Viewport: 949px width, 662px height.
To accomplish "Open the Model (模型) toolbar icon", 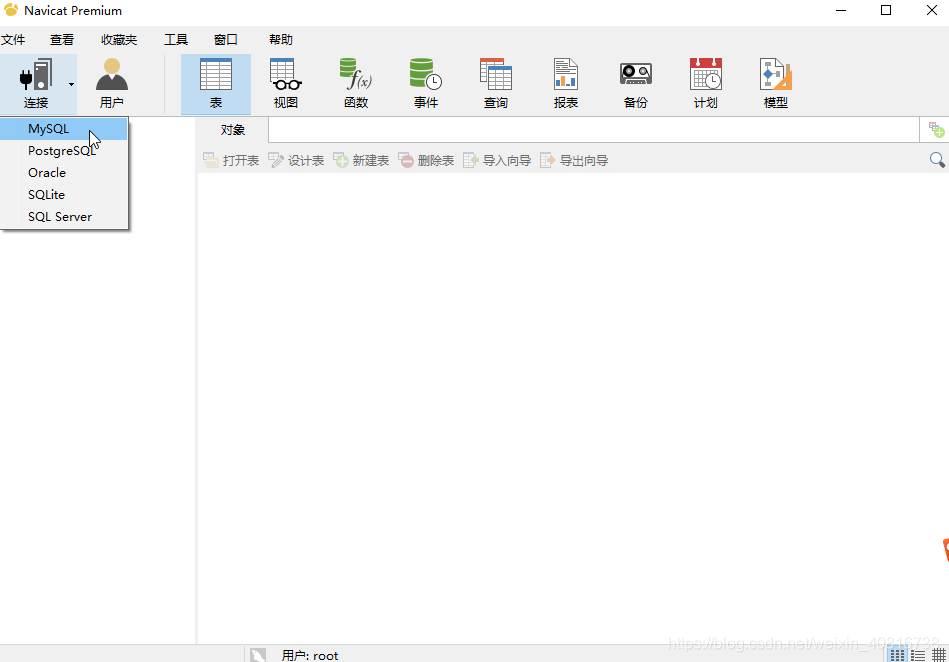I will [775, 84].
